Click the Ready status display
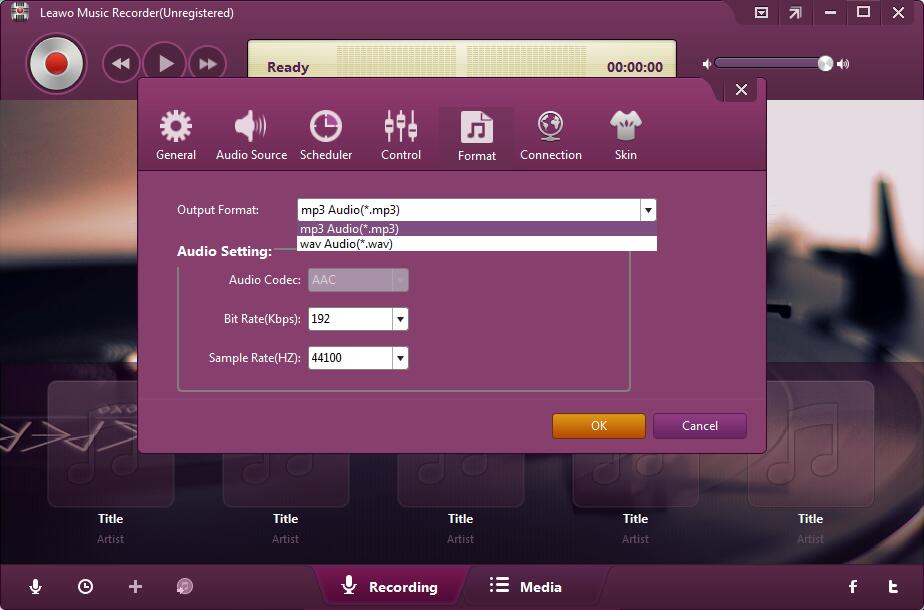The width and height of the screenshot is (924, 610). (288, 67)
